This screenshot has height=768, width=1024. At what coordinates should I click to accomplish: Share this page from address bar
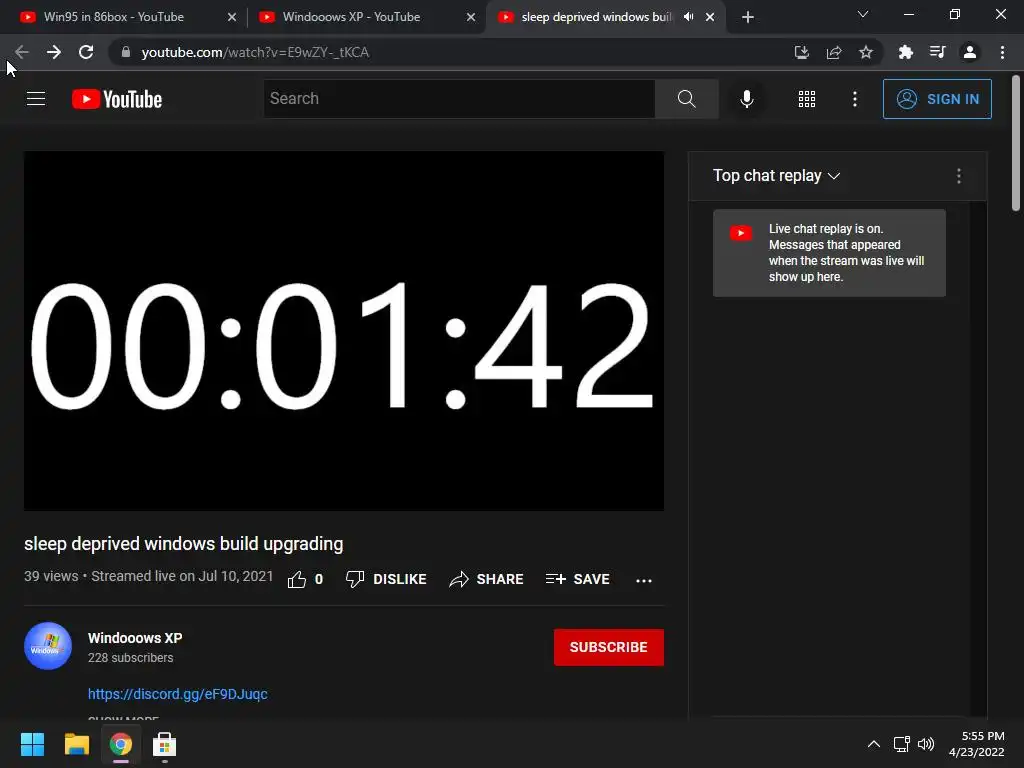point(834,52)
